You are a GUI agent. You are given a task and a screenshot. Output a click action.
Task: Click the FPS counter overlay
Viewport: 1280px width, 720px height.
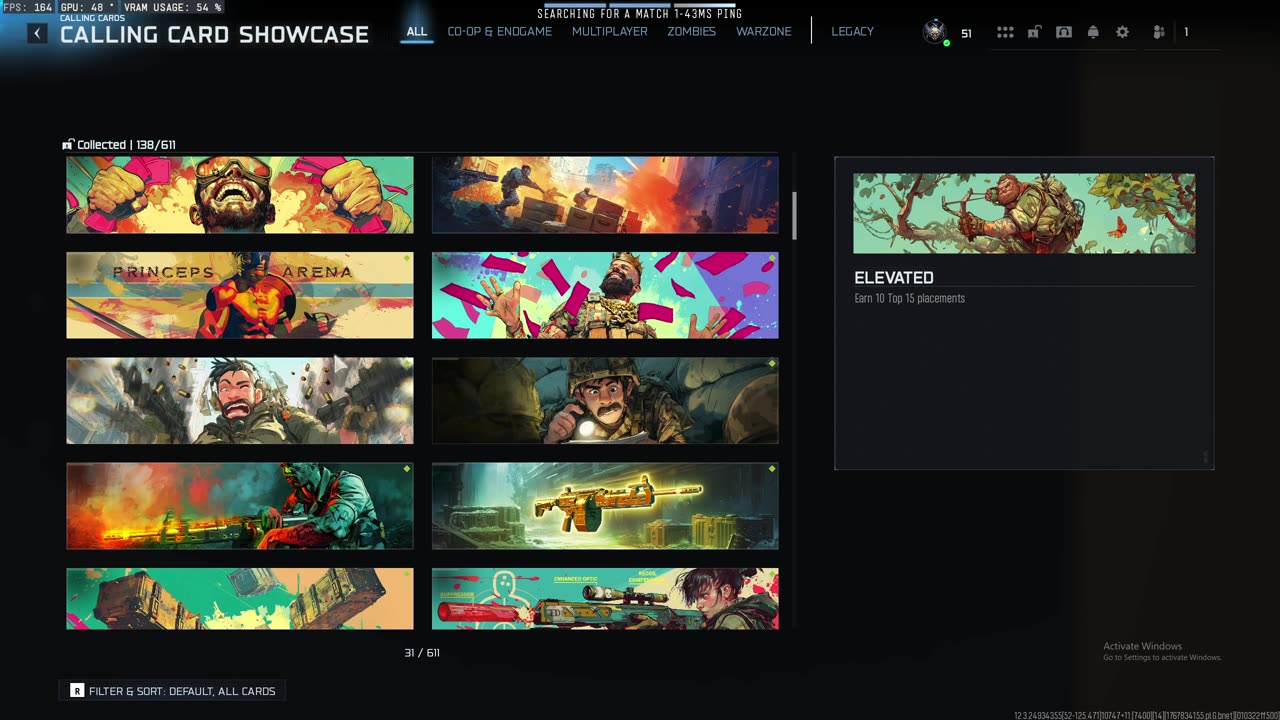click(28, 7)
